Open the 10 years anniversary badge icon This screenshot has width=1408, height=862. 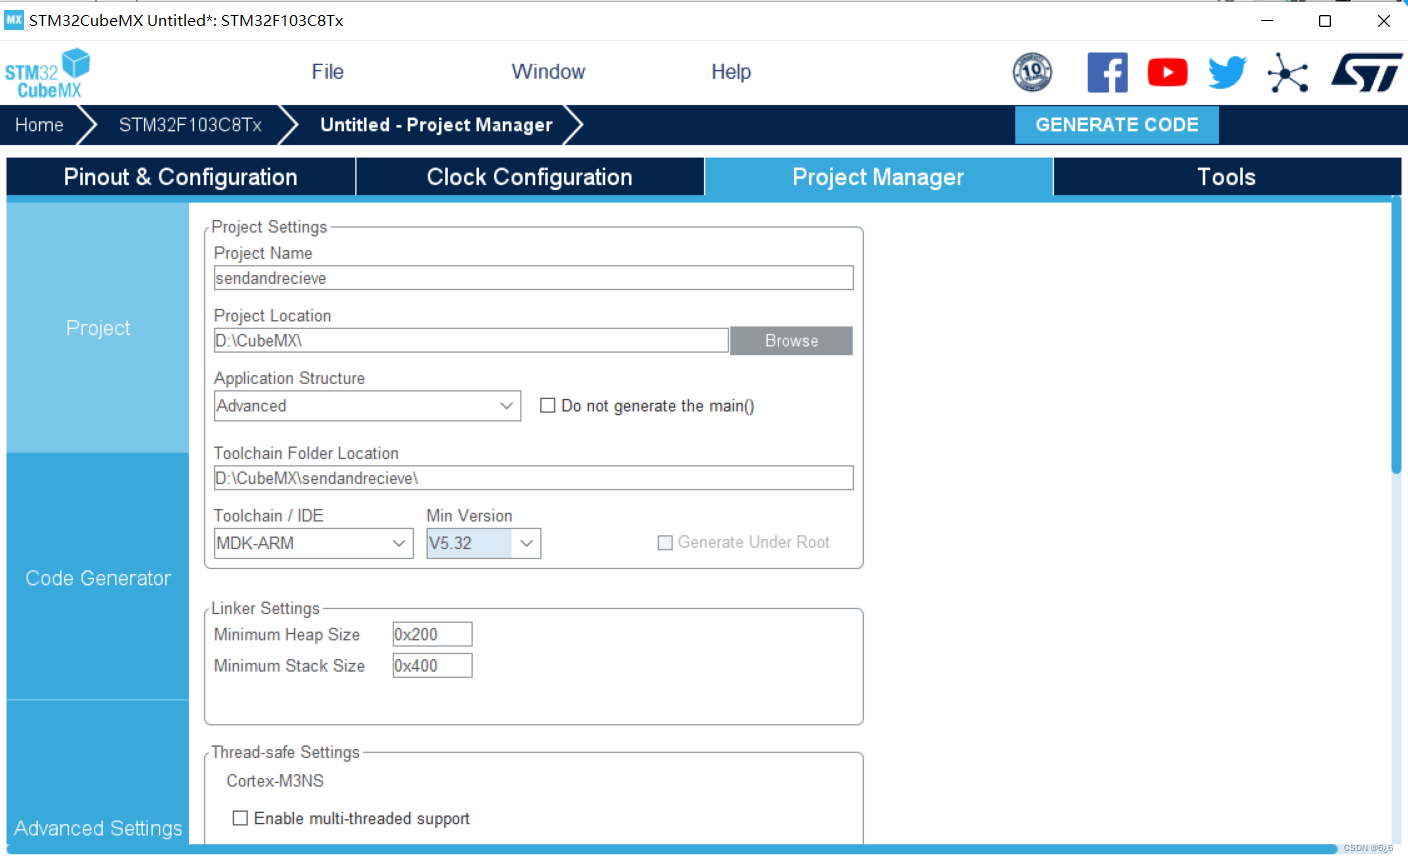[x=1032, y=72]
